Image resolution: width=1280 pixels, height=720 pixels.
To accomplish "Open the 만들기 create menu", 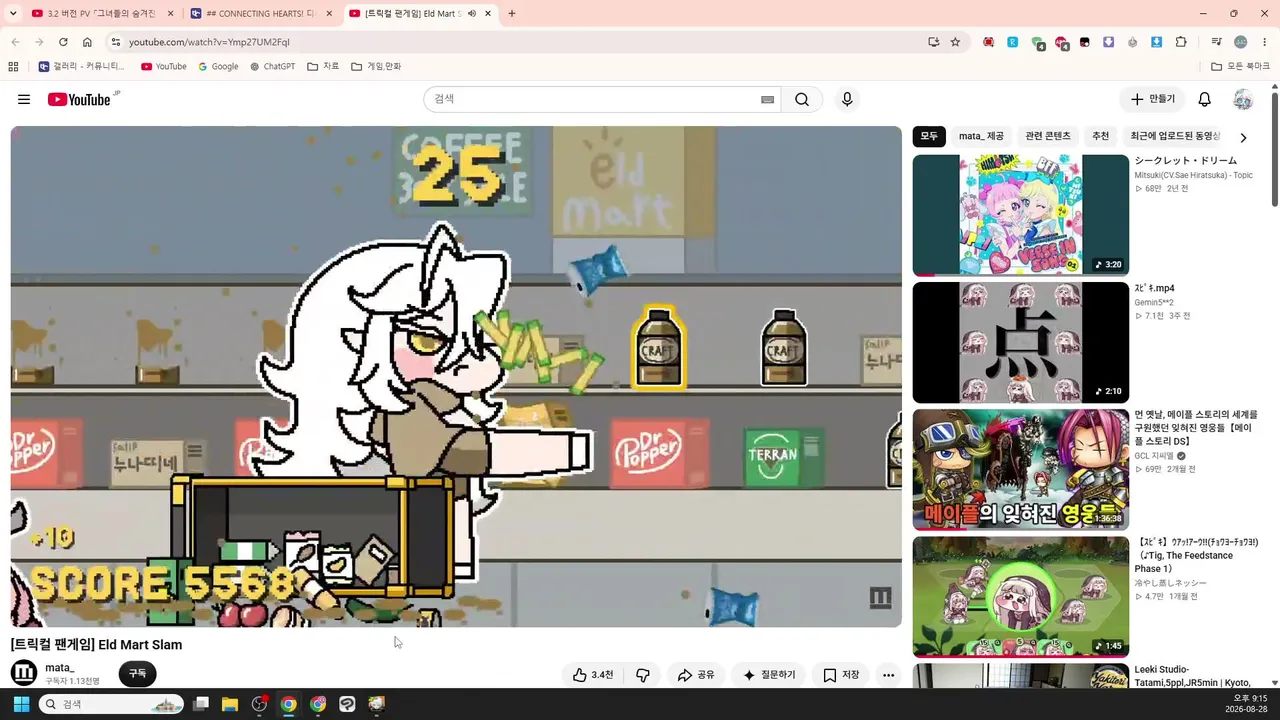I will point(1153,99).
